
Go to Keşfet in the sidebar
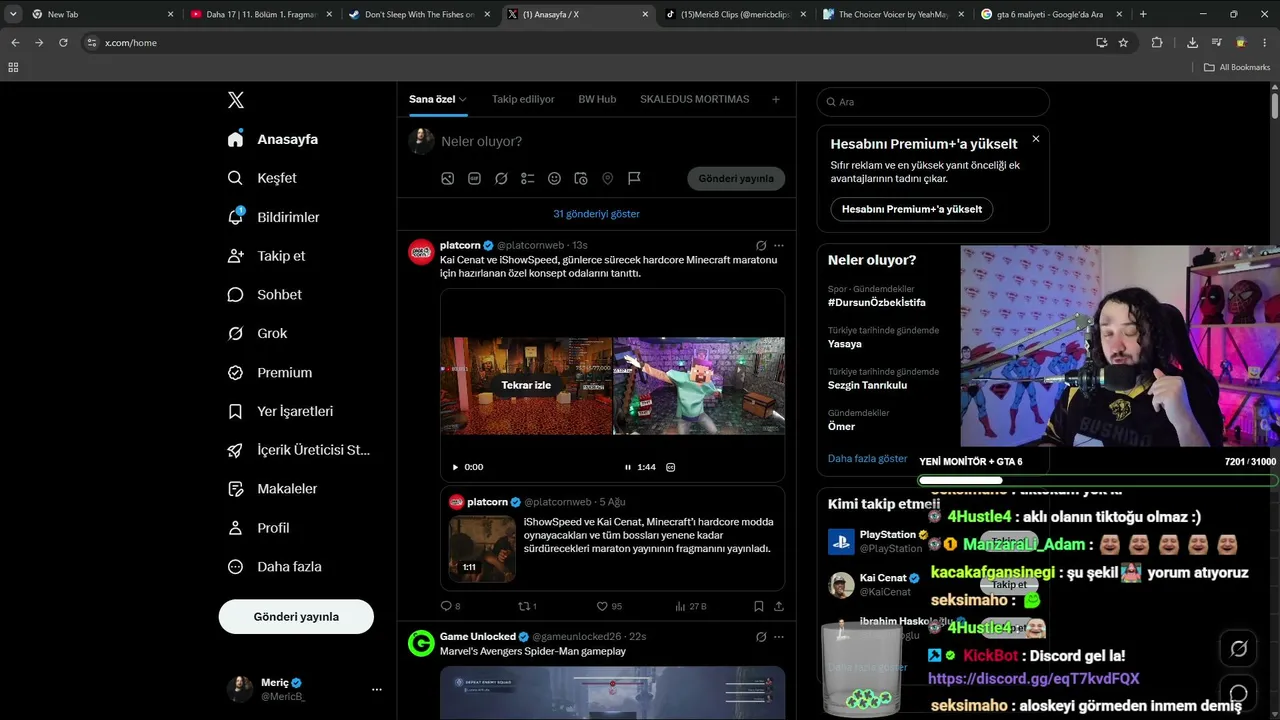262,178
